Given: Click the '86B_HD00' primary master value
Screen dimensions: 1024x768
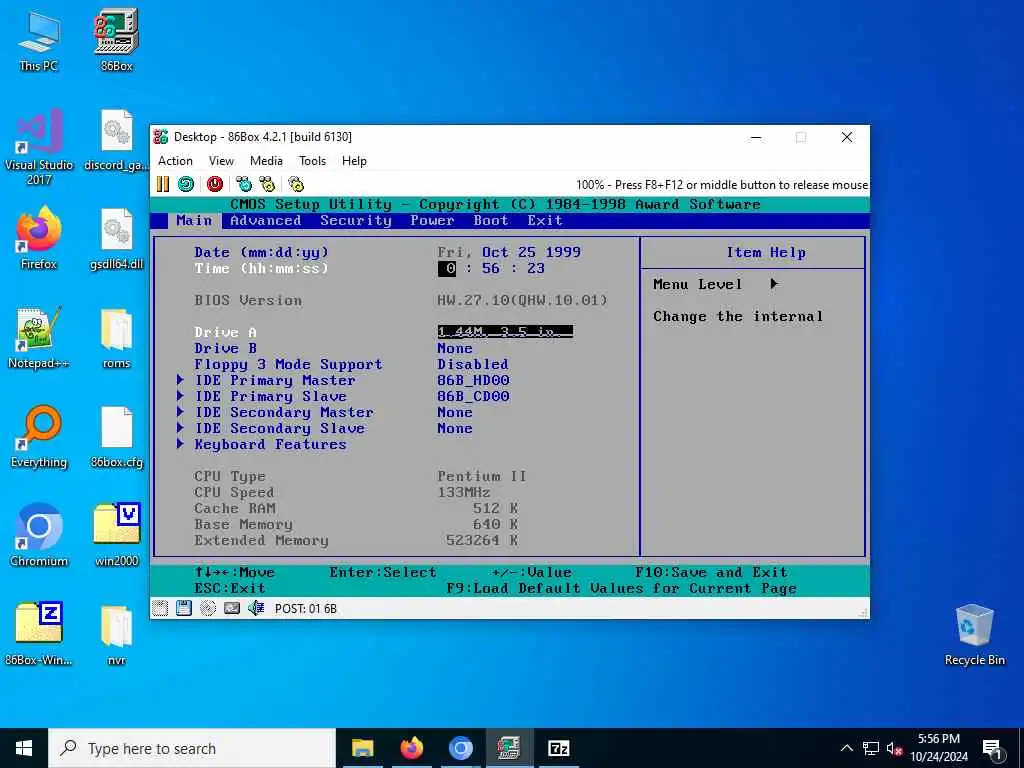Looking at the screenshot, I should [473, 380].
